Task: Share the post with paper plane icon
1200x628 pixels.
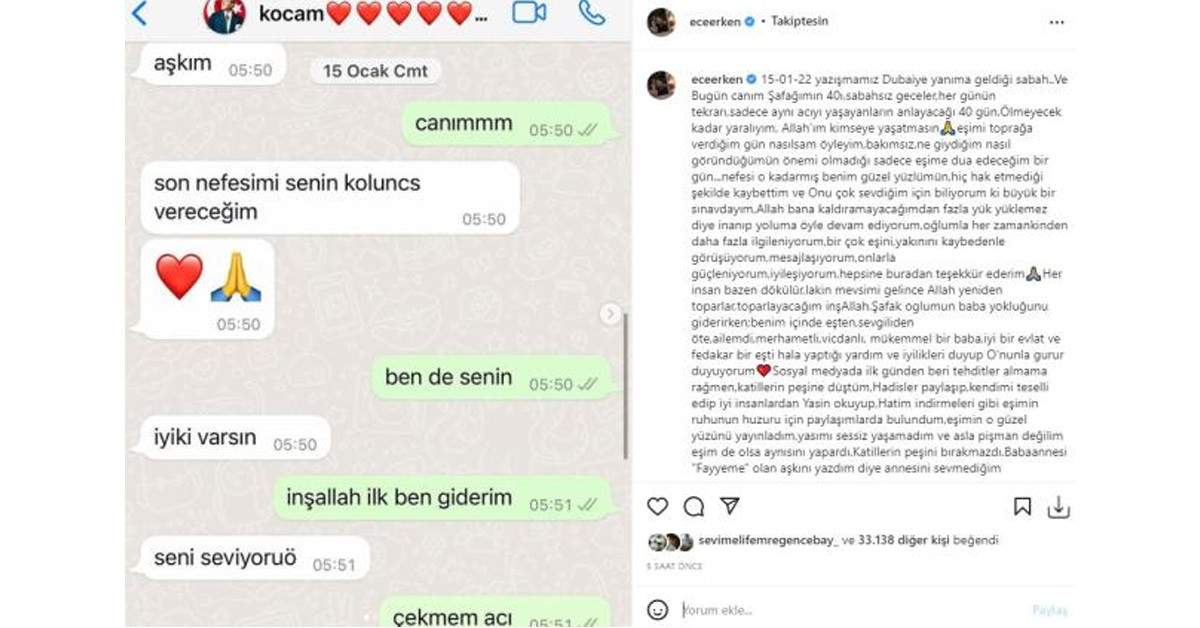Action: coord(730,506)
